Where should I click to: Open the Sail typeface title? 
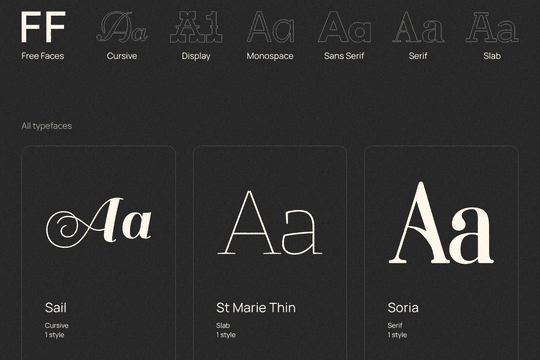(56, 308)
